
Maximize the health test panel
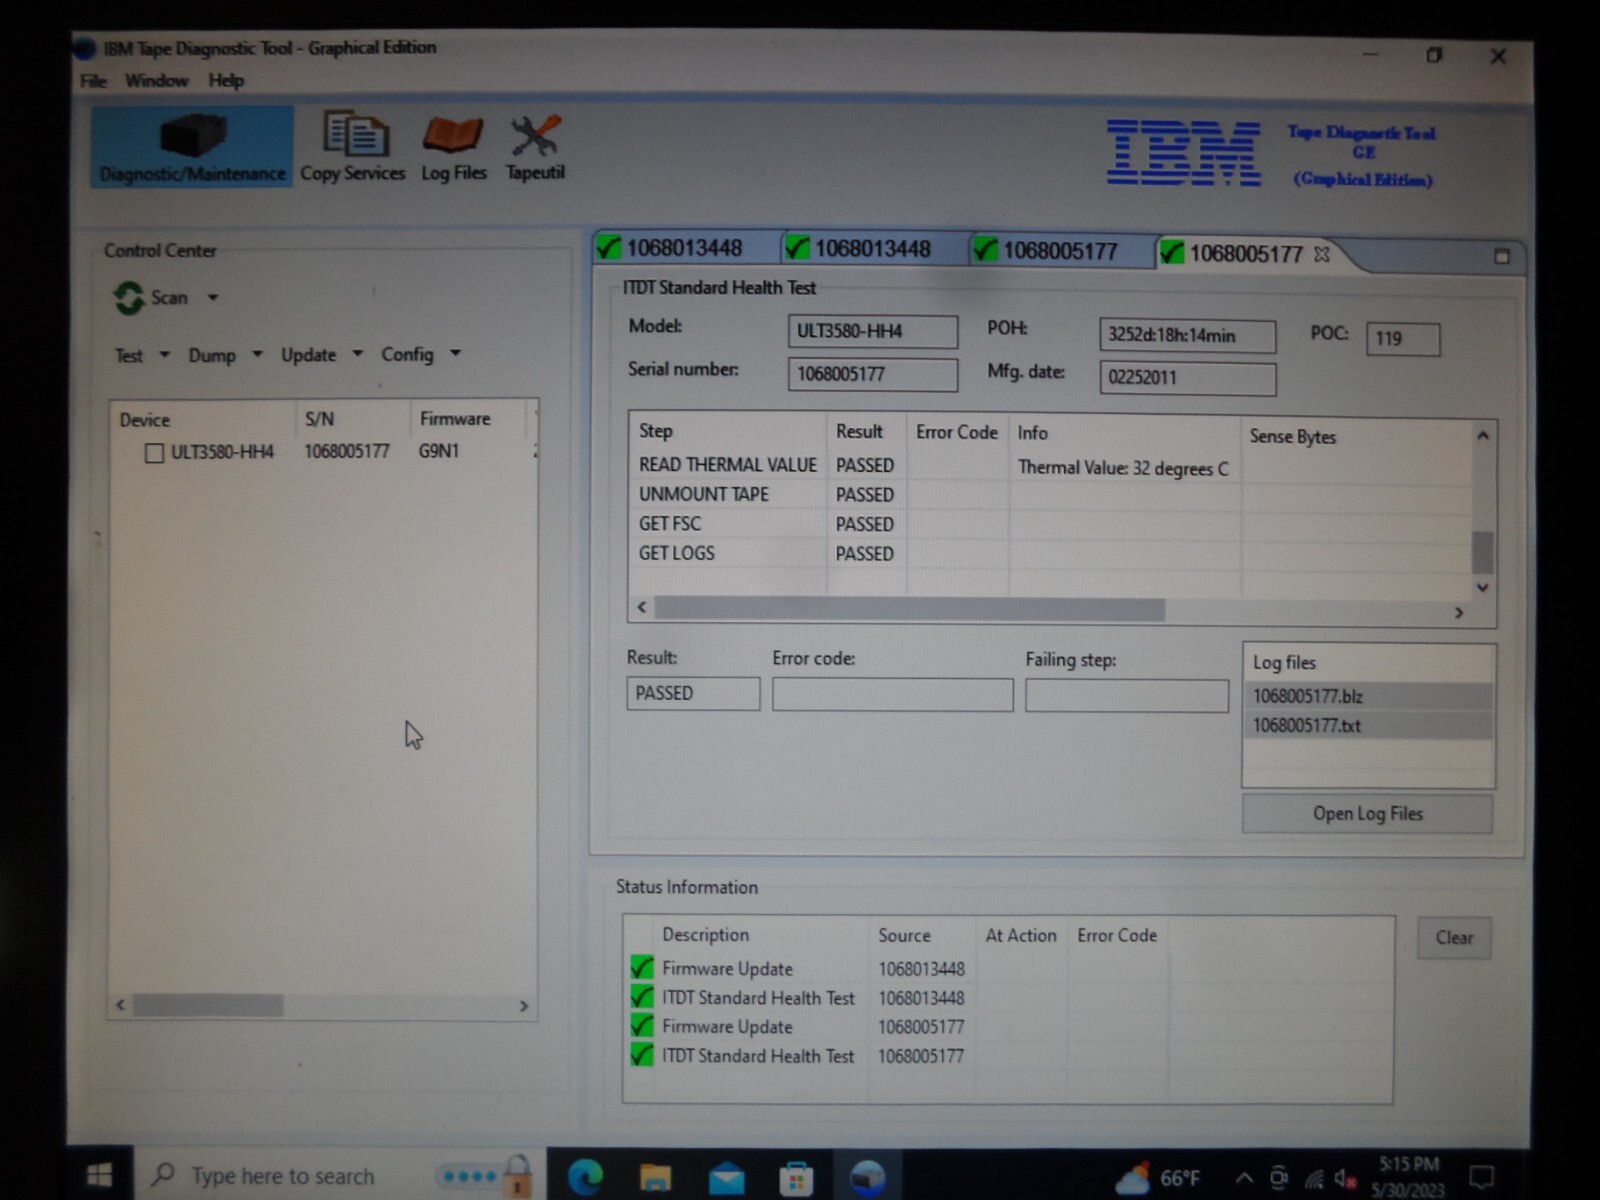tap(1501, 257)
